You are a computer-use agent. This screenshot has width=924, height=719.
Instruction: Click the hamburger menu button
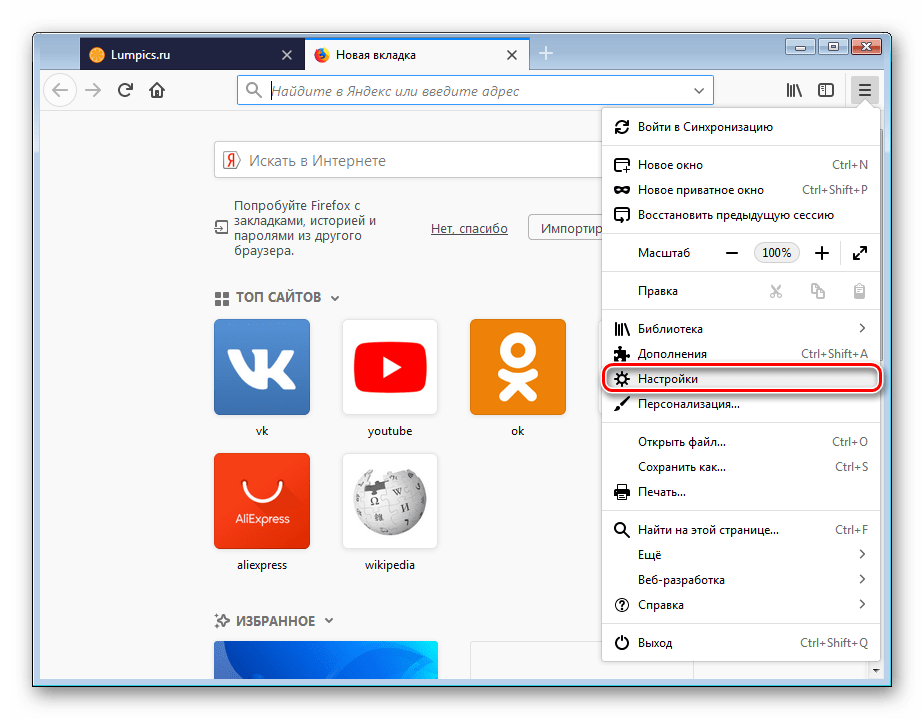coord(864,90)
